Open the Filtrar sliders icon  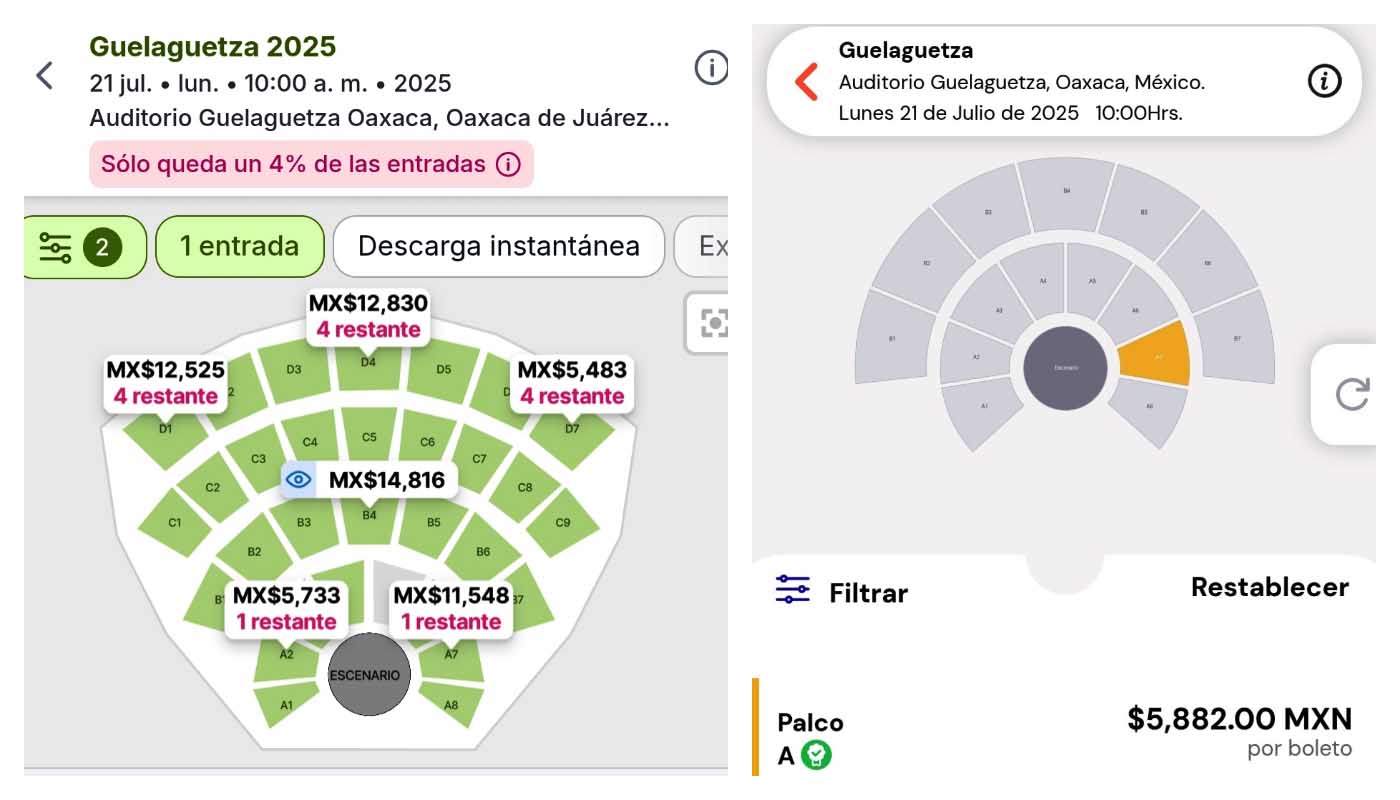tap(792, 589)
